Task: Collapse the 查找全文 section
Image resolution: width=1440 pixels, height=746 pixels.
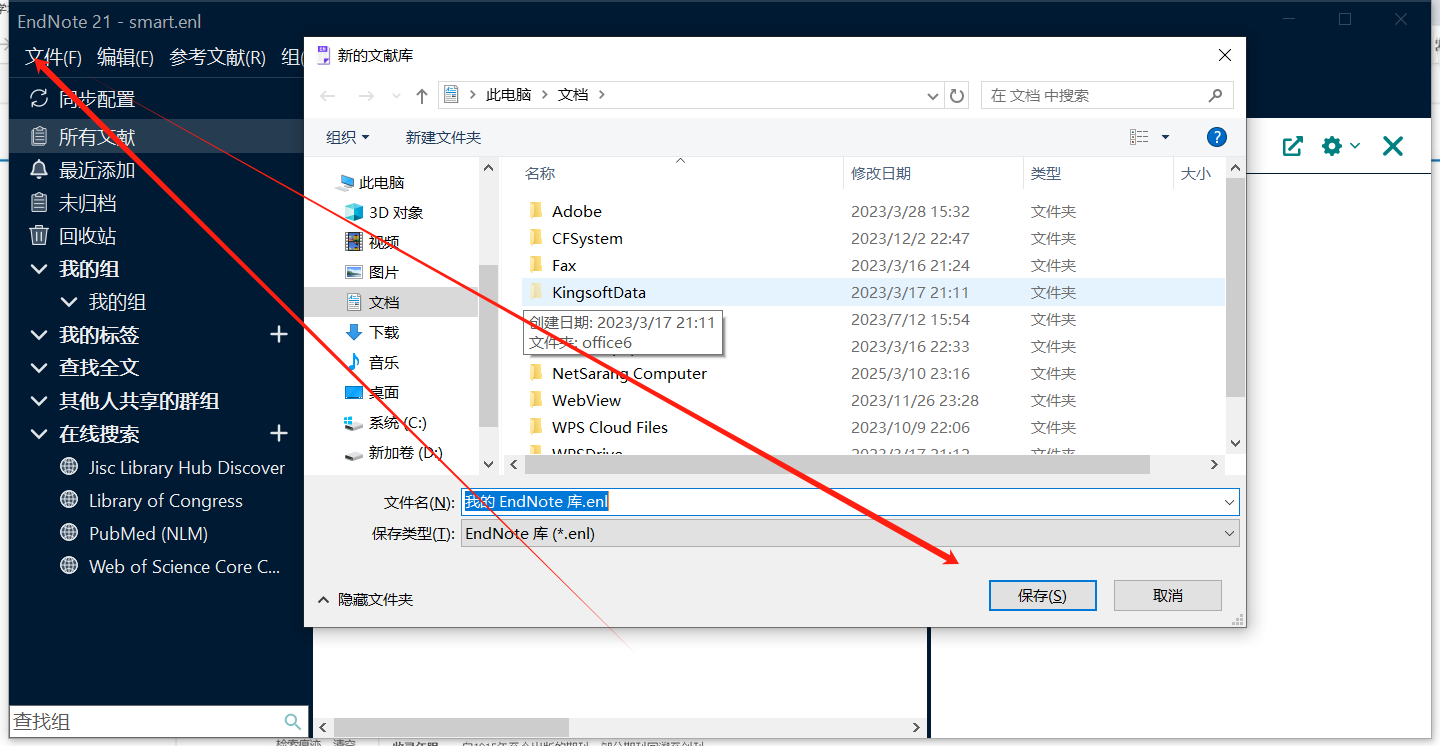Action: [x=39, y=368]
